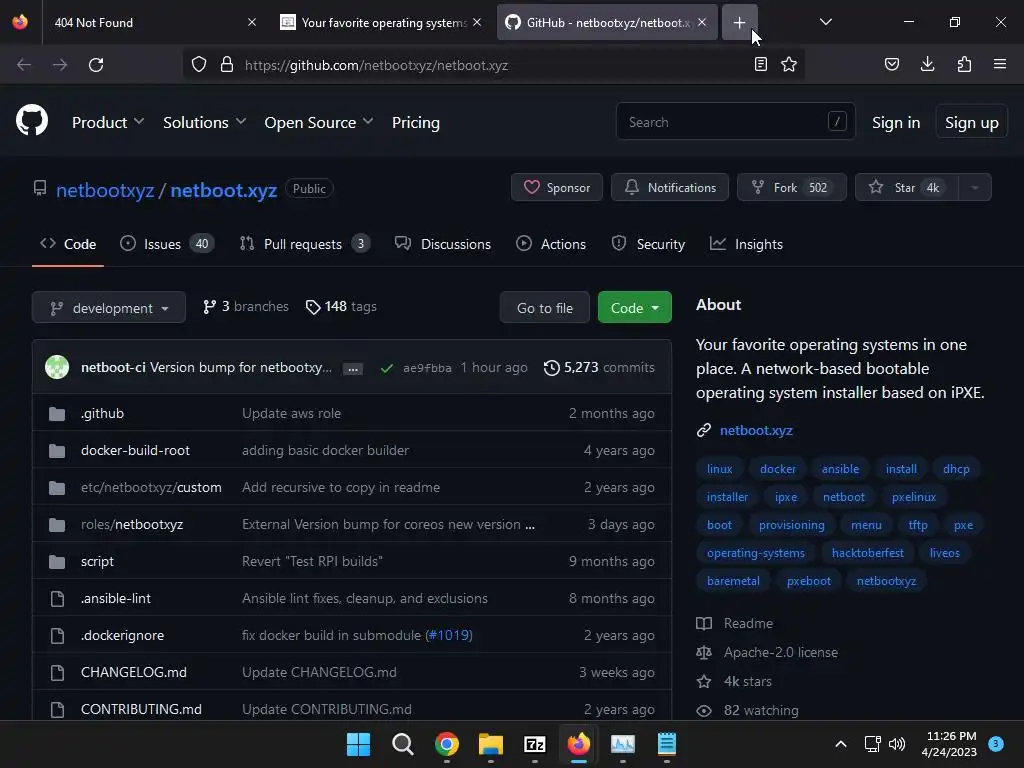Open the netboot.xyz website link
This screenshot has width=1024, height=768.
[756, 430]
